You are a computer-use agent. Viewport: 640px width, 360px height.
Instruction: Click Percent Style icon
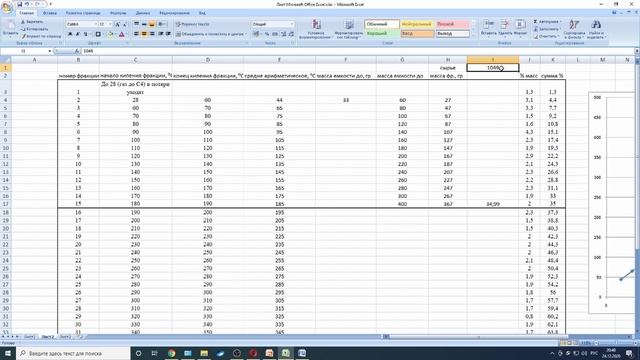point(267,34)
